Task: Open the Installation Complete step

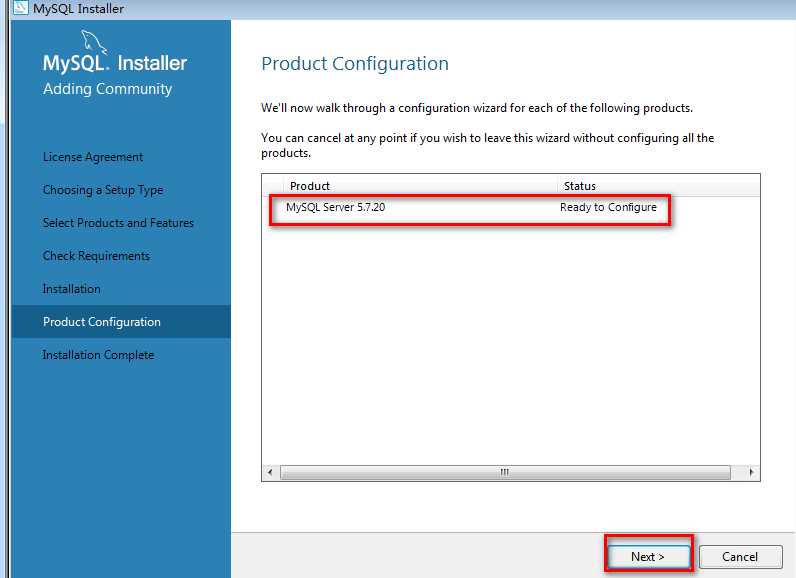Action: [x=98, y=355]
